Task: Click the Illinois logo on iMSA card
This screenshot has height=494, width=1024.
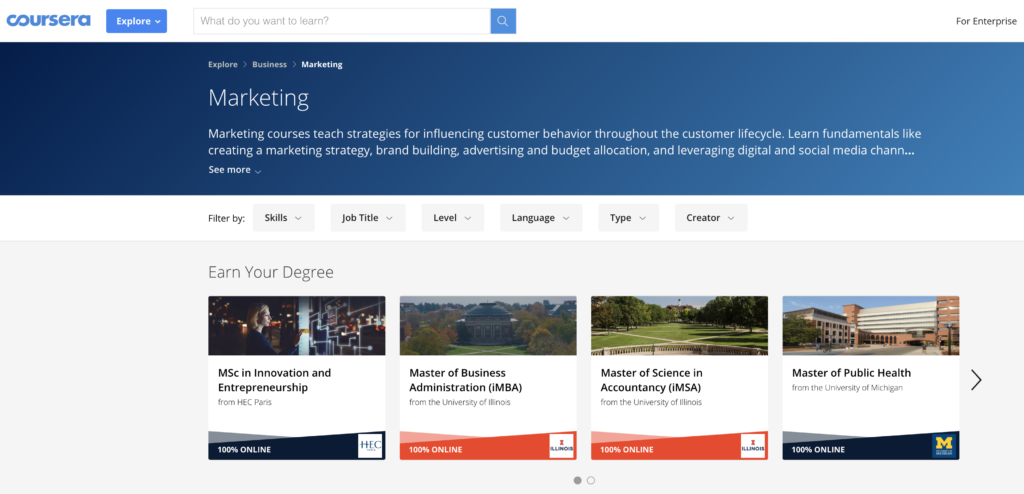Action: [x=753, y=446]
